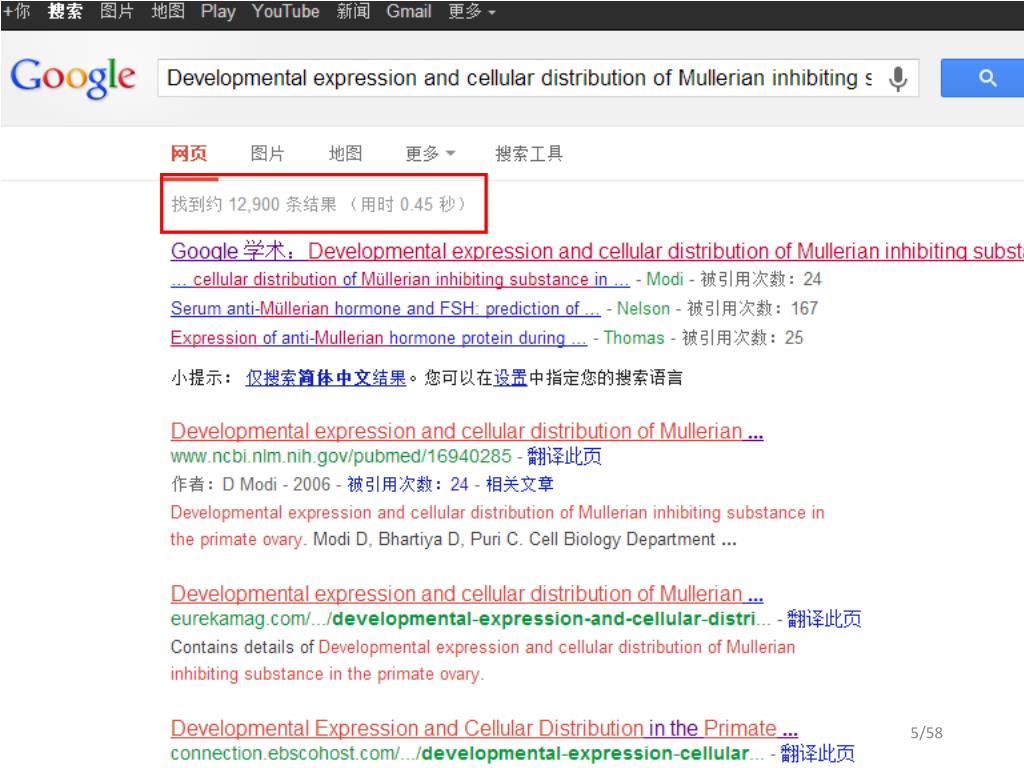Open the 更多 dropdown in top bar
The image size is (1024, 768).
click(472, 11)
